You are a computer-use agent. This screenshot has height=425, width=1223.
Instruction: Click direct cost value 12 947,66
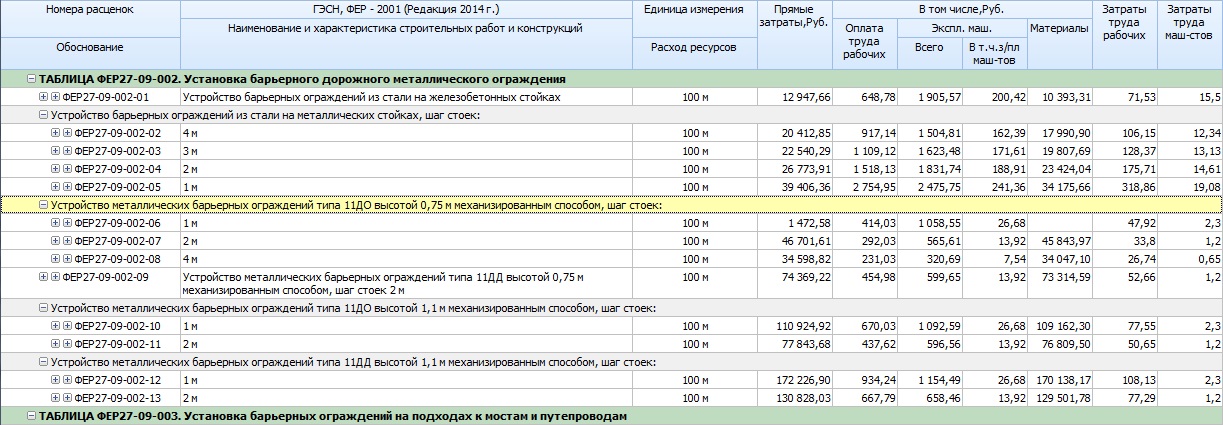[806, 97]
